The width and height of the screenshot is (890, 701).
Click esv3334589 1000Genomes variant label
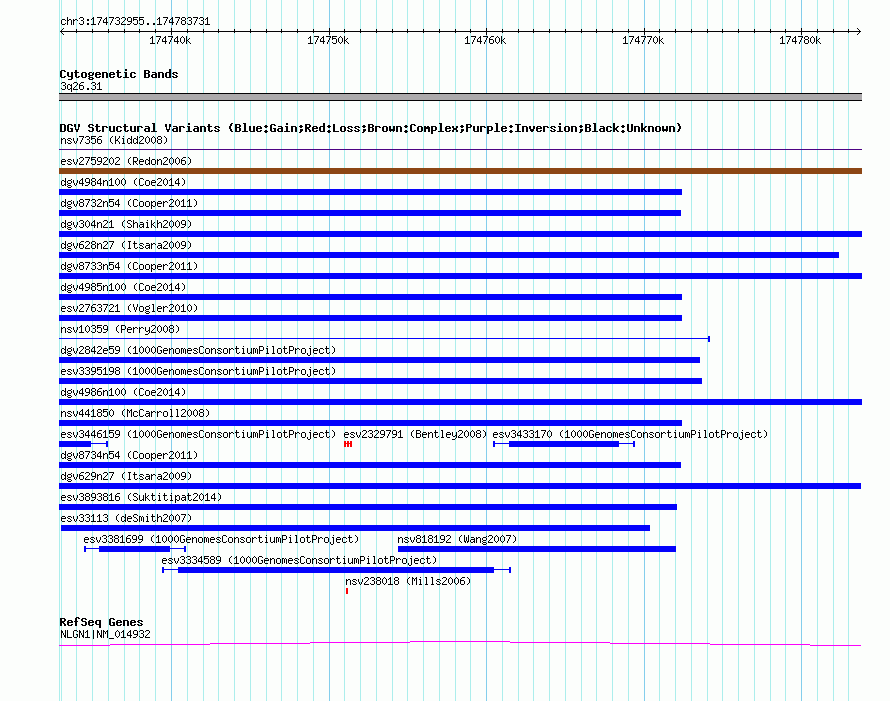[299, 560]
